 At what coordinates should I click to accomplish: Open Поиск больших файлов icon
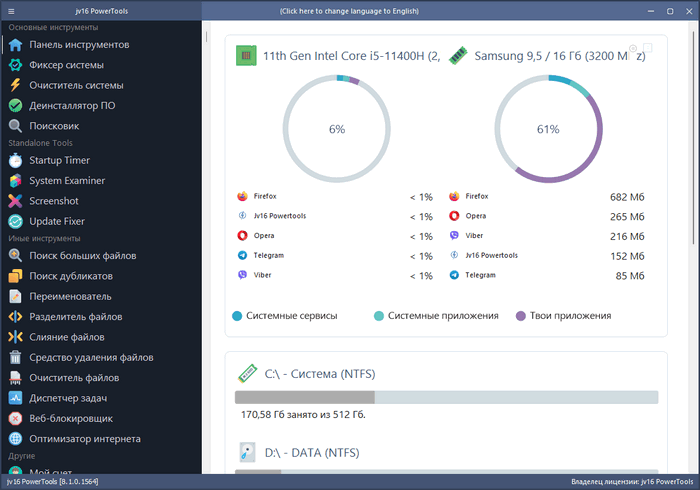pos(16,256)
